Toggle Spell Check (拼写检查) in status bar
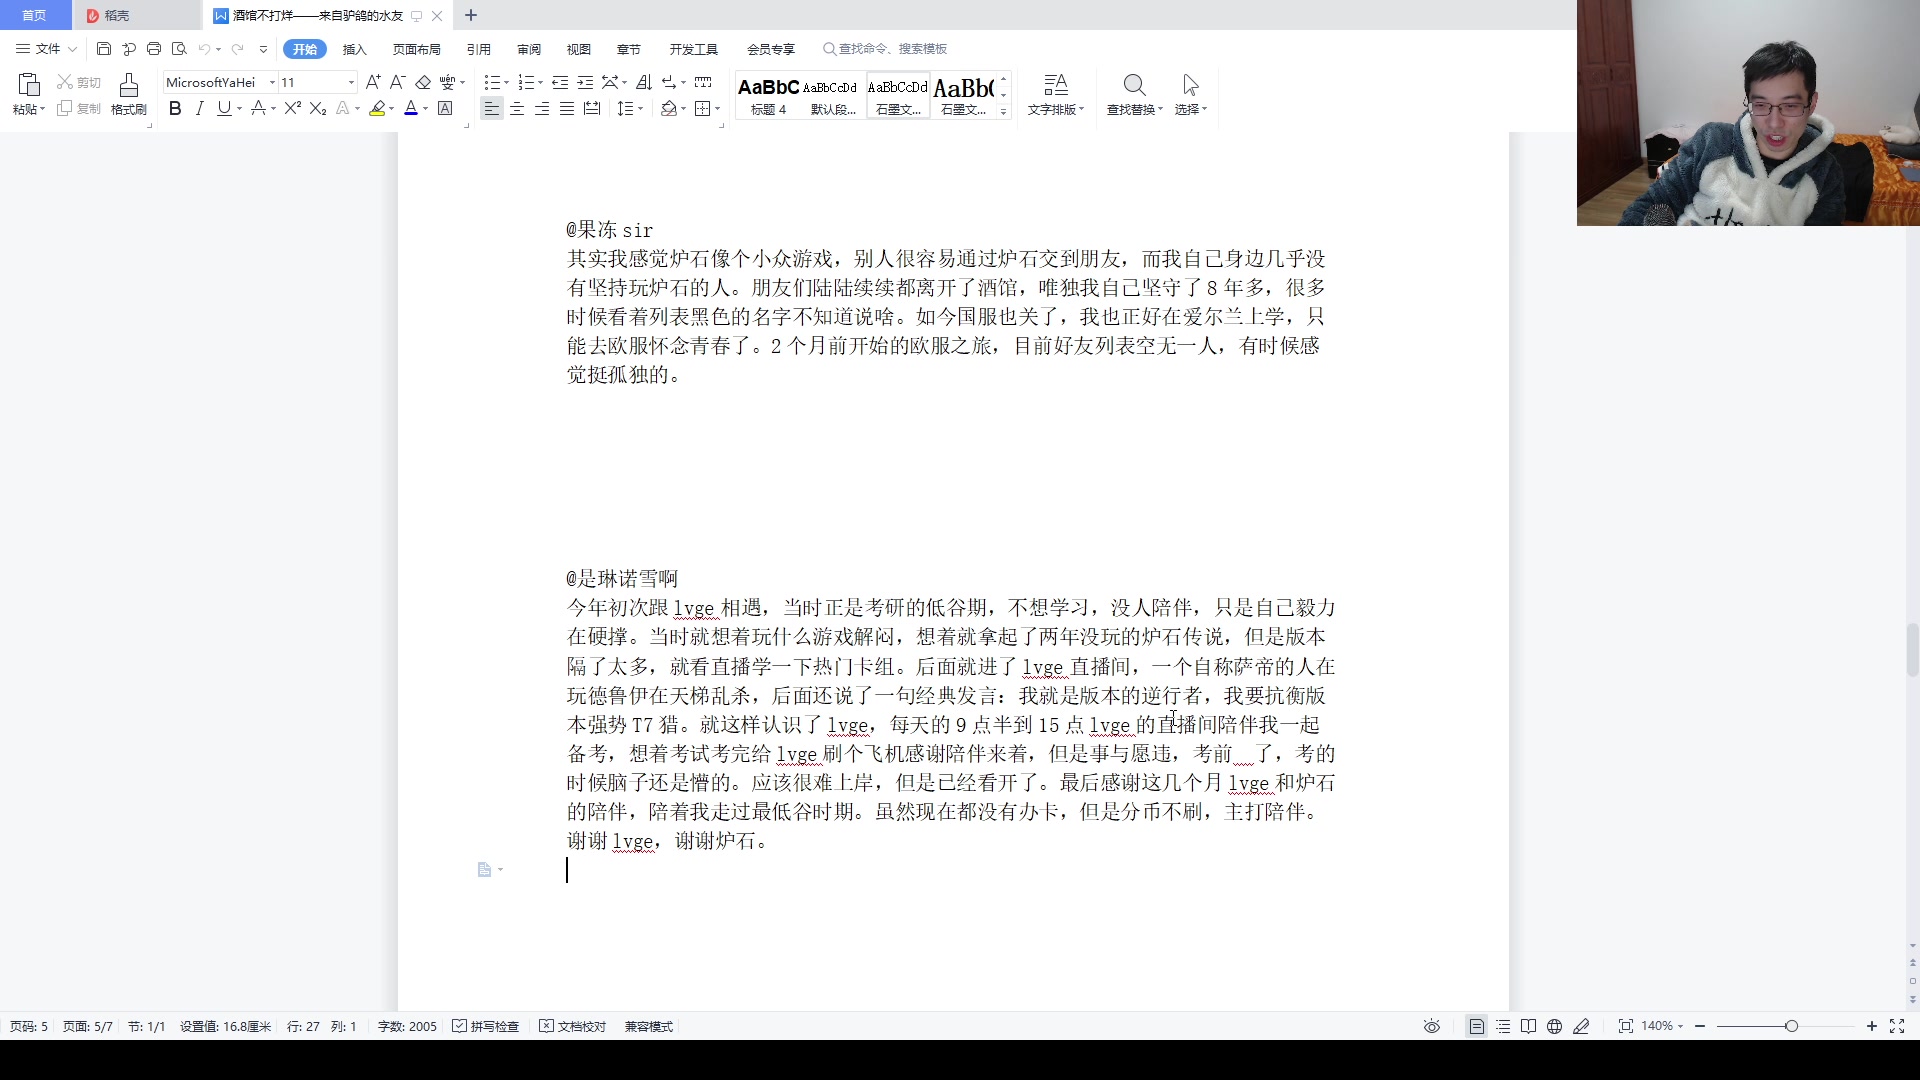This screenshot has width=1920, height=1080. (486, 1026)
